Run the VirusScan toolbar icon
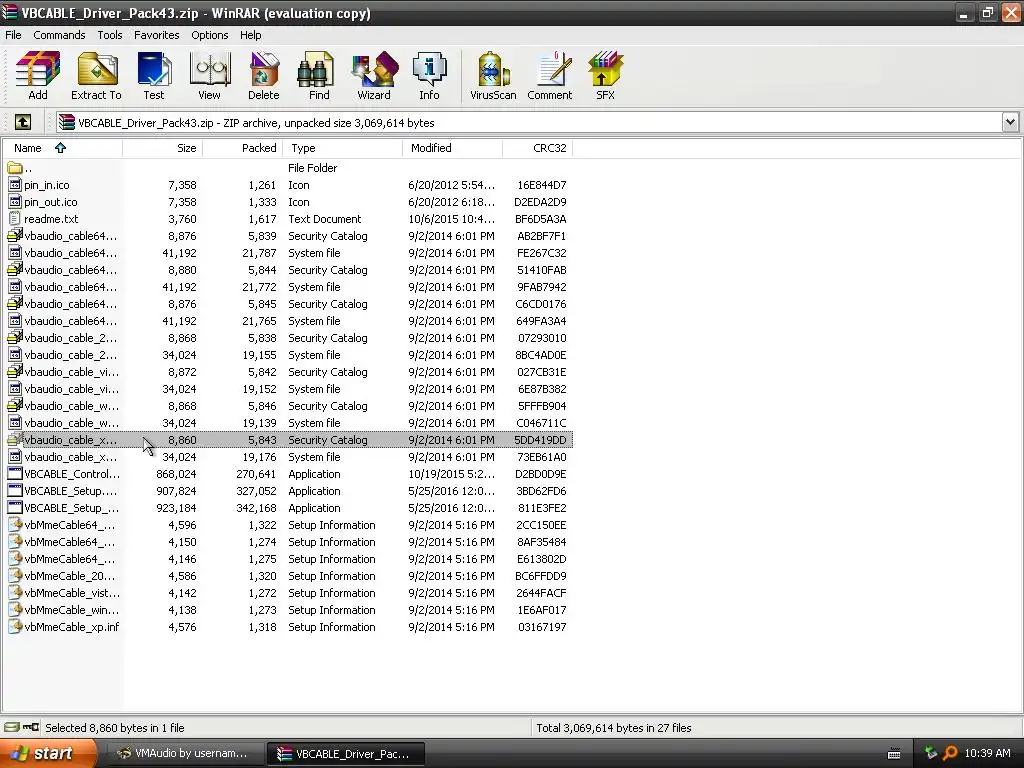Image resolution: width=1024 pixels, height=768 pixels. pos(493,75)
